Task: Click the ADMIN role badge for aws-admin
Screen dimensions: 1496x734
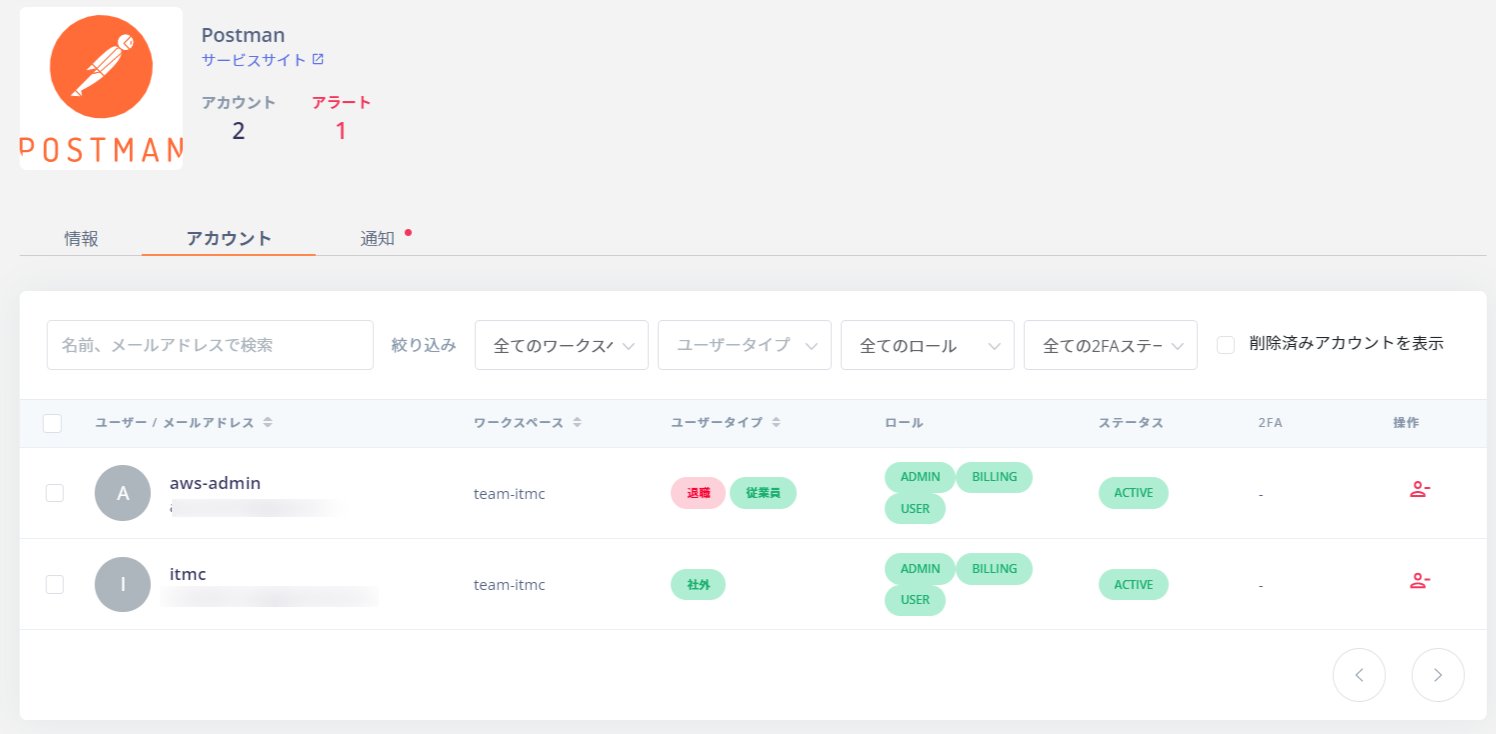Action: click(x=920, y=477)
